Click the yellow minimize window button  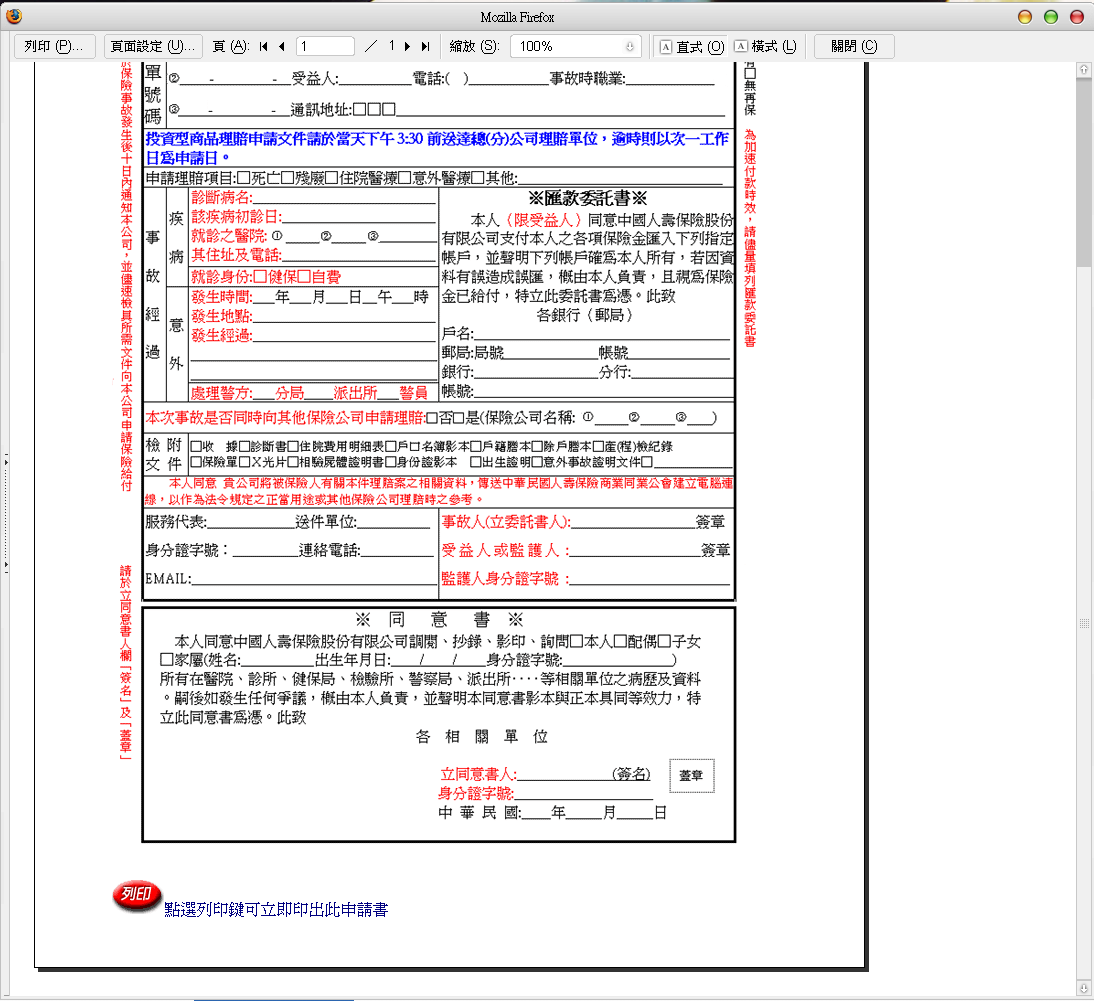pos(1024,17)
